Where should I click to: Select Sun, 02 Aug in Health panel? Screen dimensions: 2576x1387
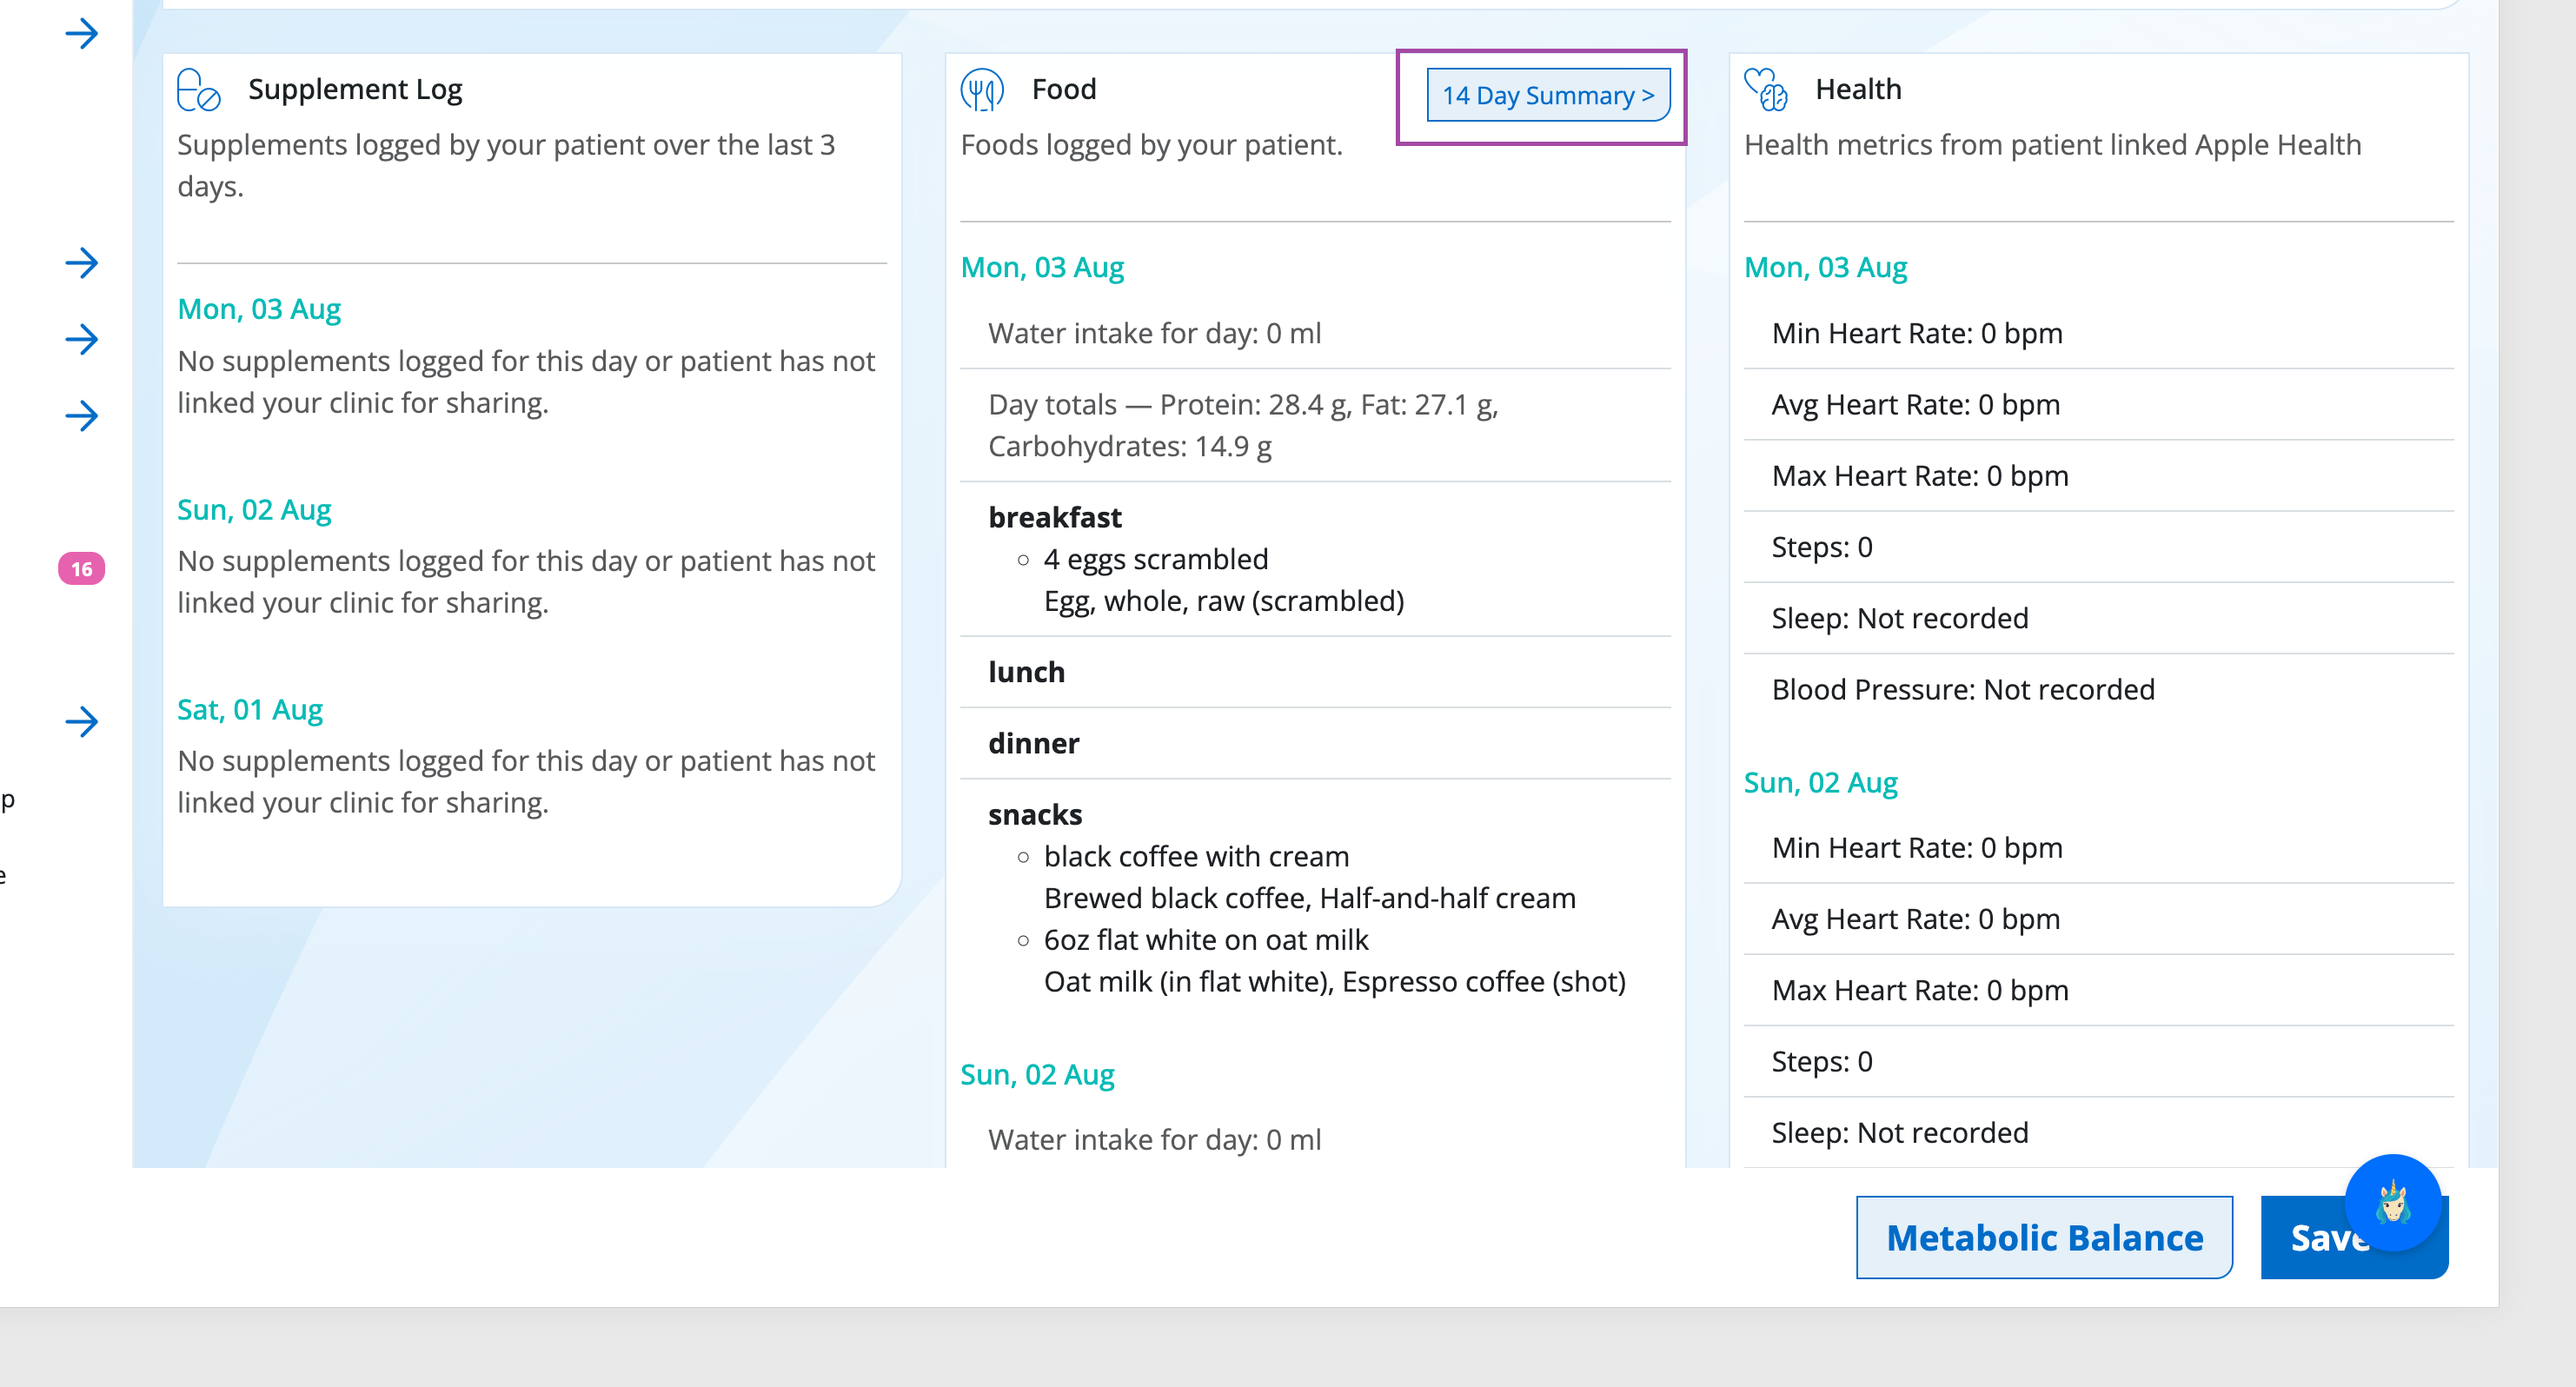tap(1820, 782)
